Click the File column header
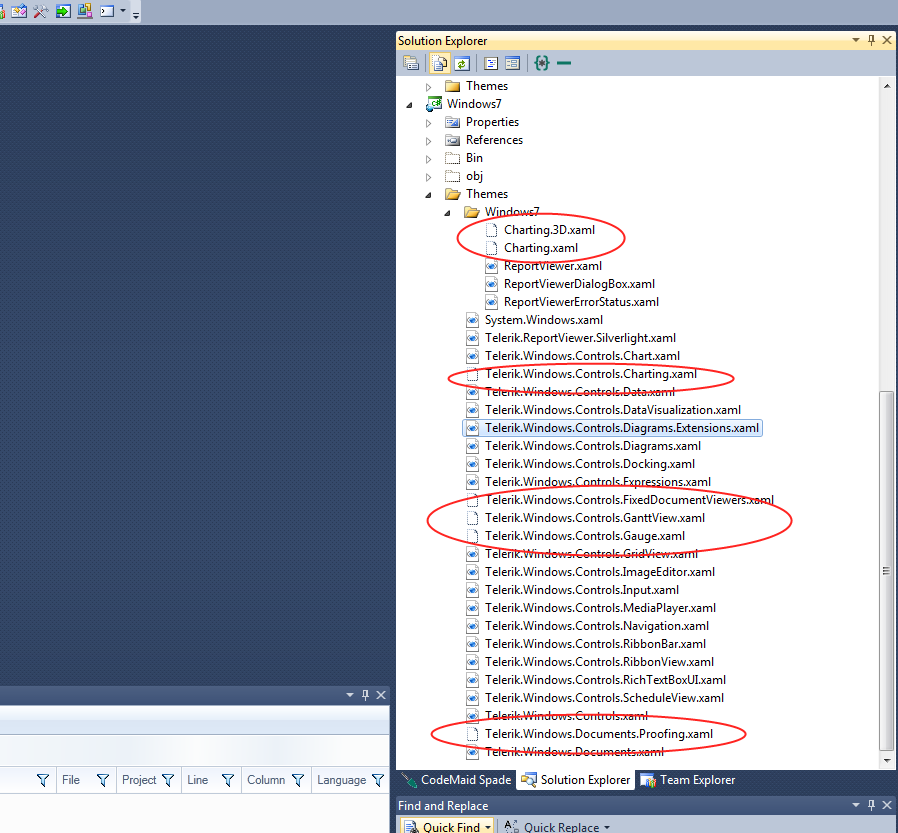The image size is (898, 833). pos(70,780)
